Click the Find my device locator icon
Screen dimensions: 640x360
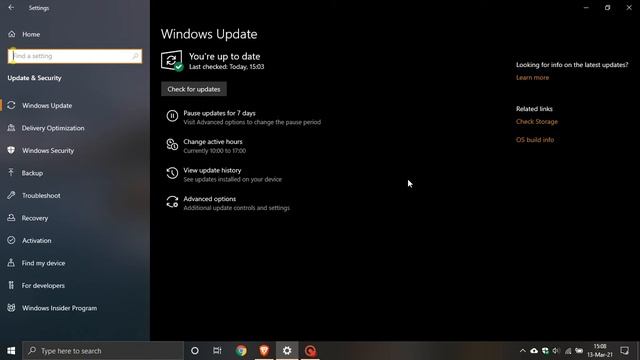(x=11, y=263)
